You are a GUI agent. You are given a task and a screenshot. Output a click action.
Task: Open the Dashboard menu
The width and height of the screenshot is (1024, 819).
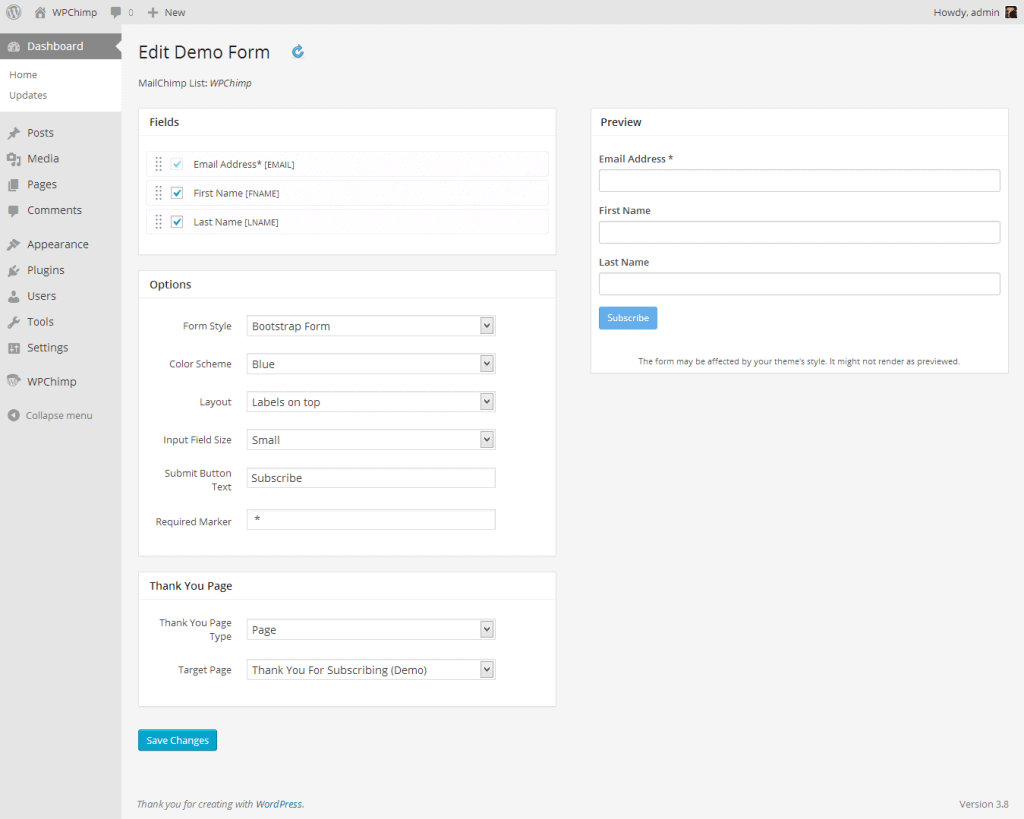click(61, 46)
